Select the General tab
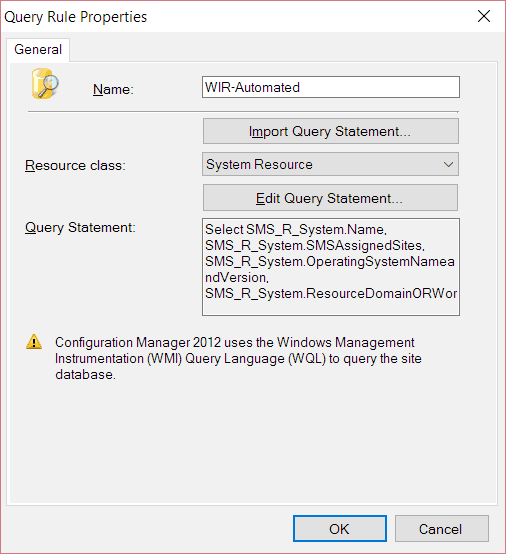The width and height of the screenshot is (506, 554). pyautogui.click(x=38, y=49)
